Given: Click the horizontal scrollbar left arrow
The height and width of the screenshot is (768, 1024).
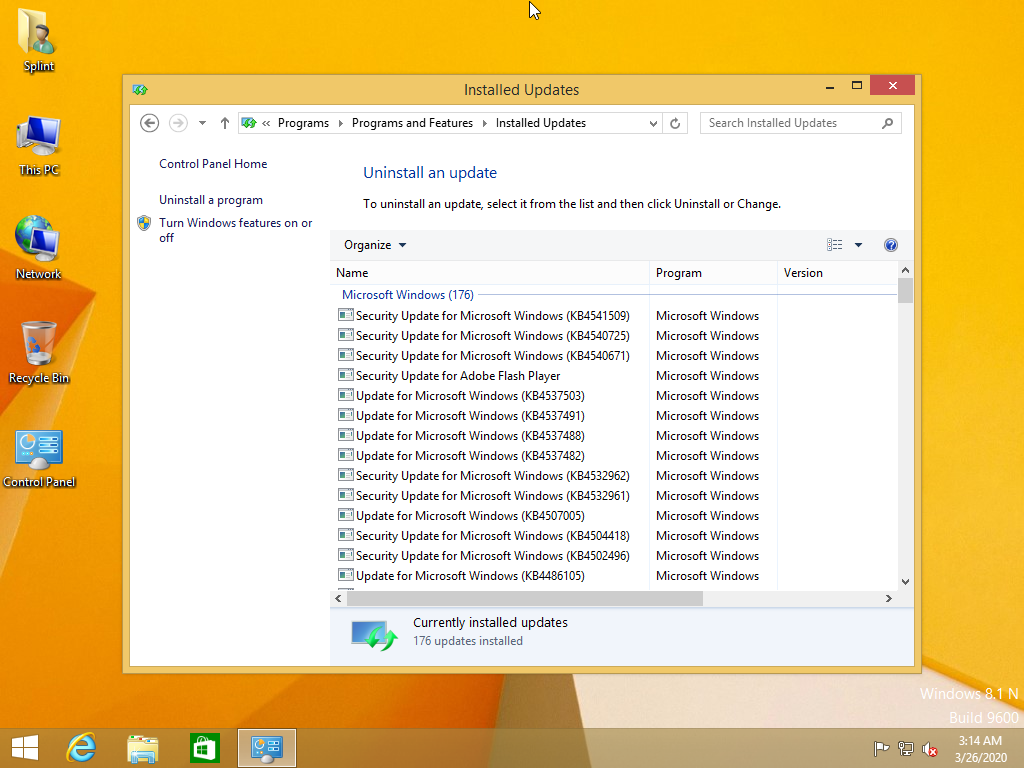Looking at the screenshot, I should (x=338, y=598).
